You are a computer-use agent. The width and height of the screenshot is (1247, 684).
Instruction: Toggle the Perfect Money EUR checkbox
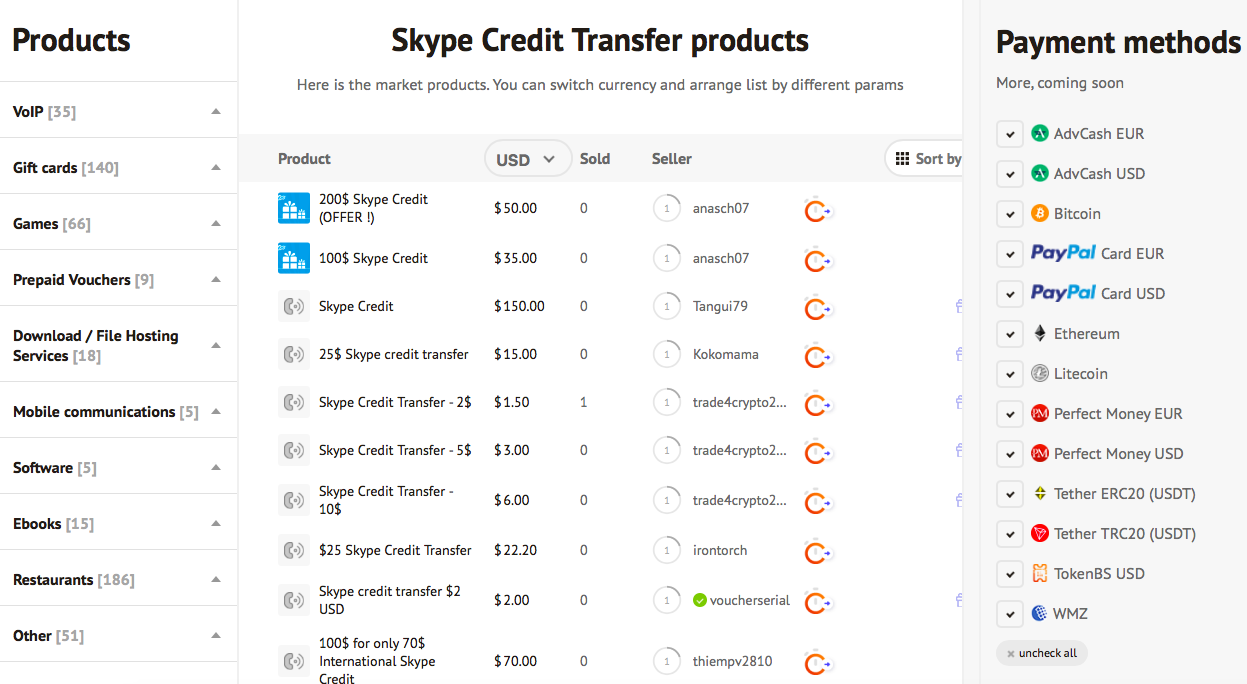[1010, 414]
